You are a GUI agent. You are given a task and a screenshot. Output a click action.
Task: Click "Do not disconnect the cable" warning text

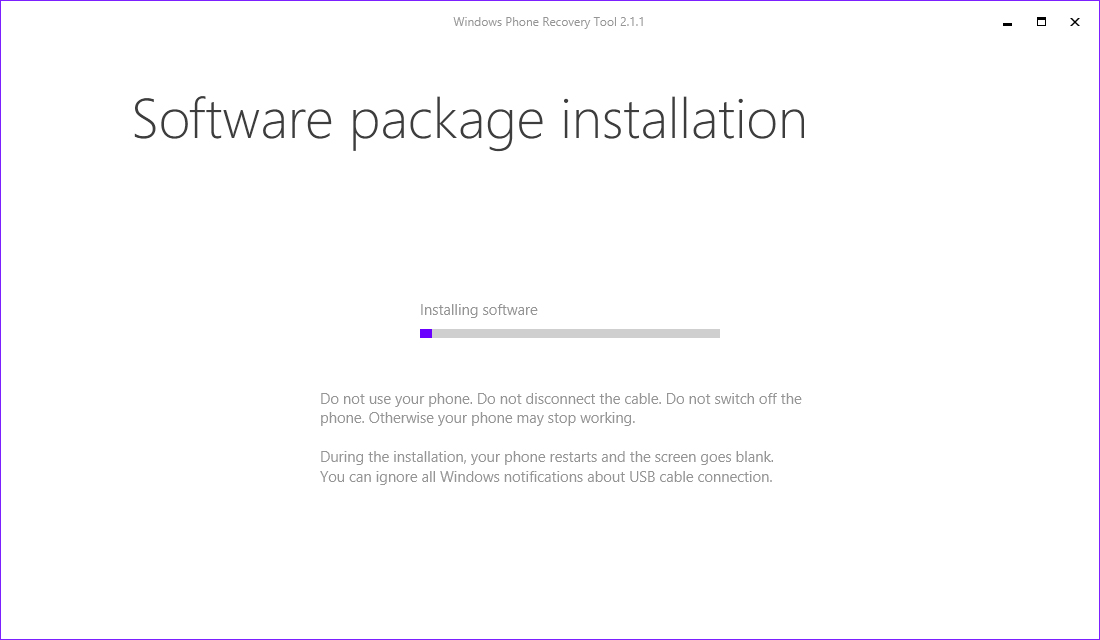(566, 399)
